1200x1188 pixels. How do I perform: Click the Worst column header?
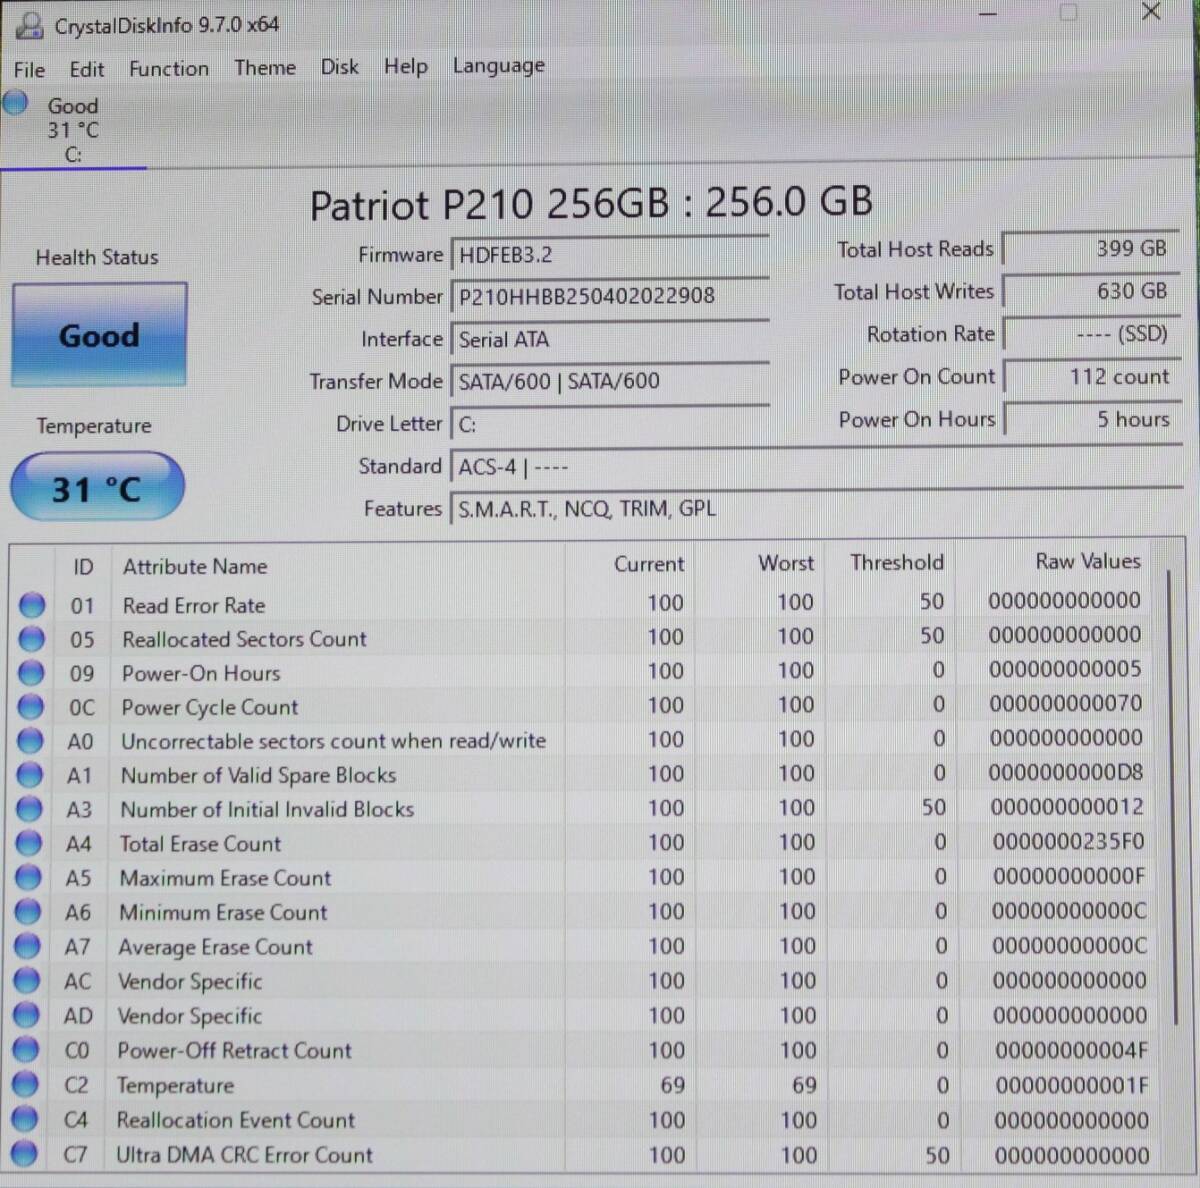786,563
